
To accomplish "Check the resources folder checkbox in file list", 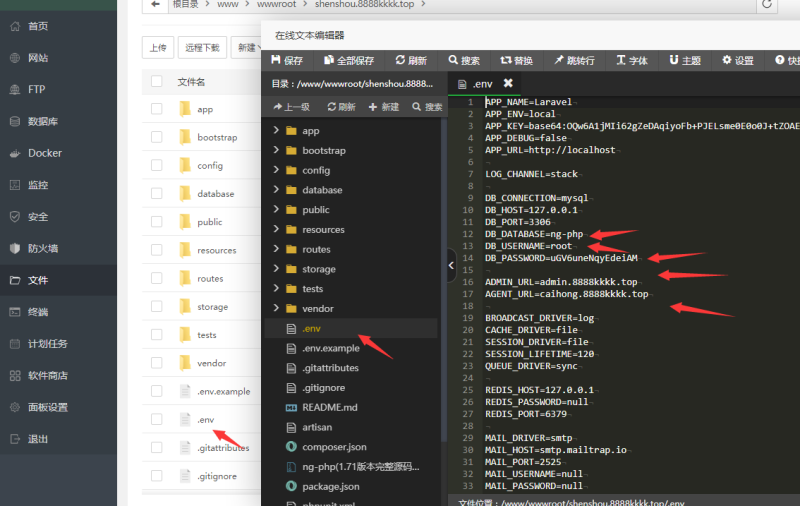I will [157, 250].
